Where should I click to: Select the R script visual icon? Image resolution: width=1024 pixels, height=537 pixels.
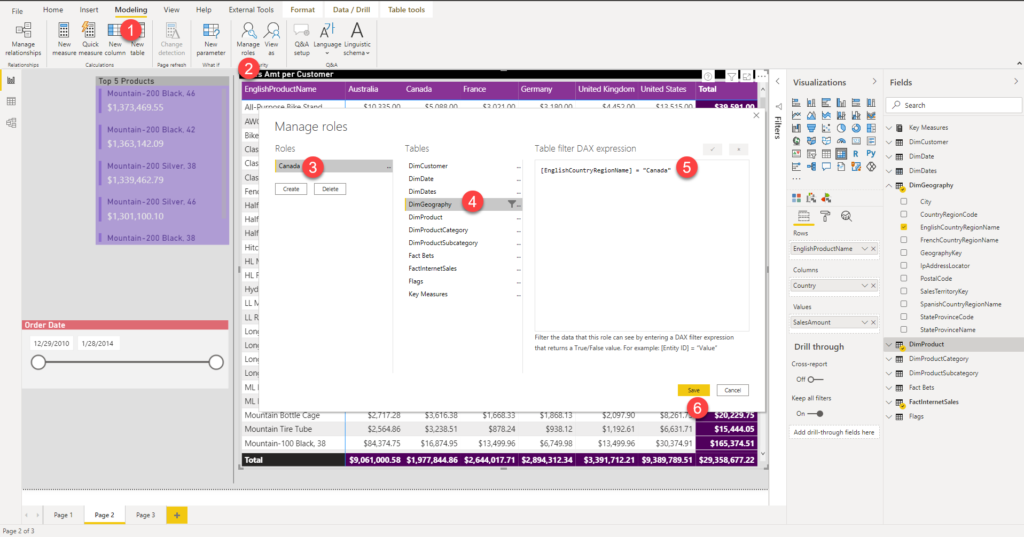click(x=856, y=154)
